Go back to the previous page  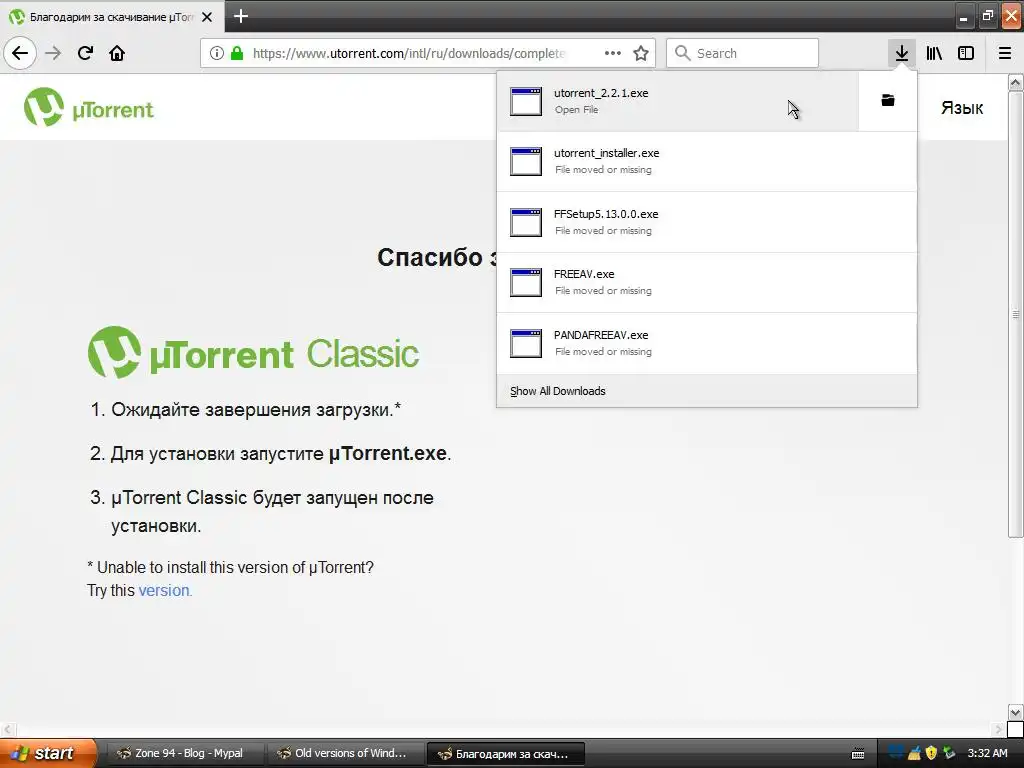(20, 53)
